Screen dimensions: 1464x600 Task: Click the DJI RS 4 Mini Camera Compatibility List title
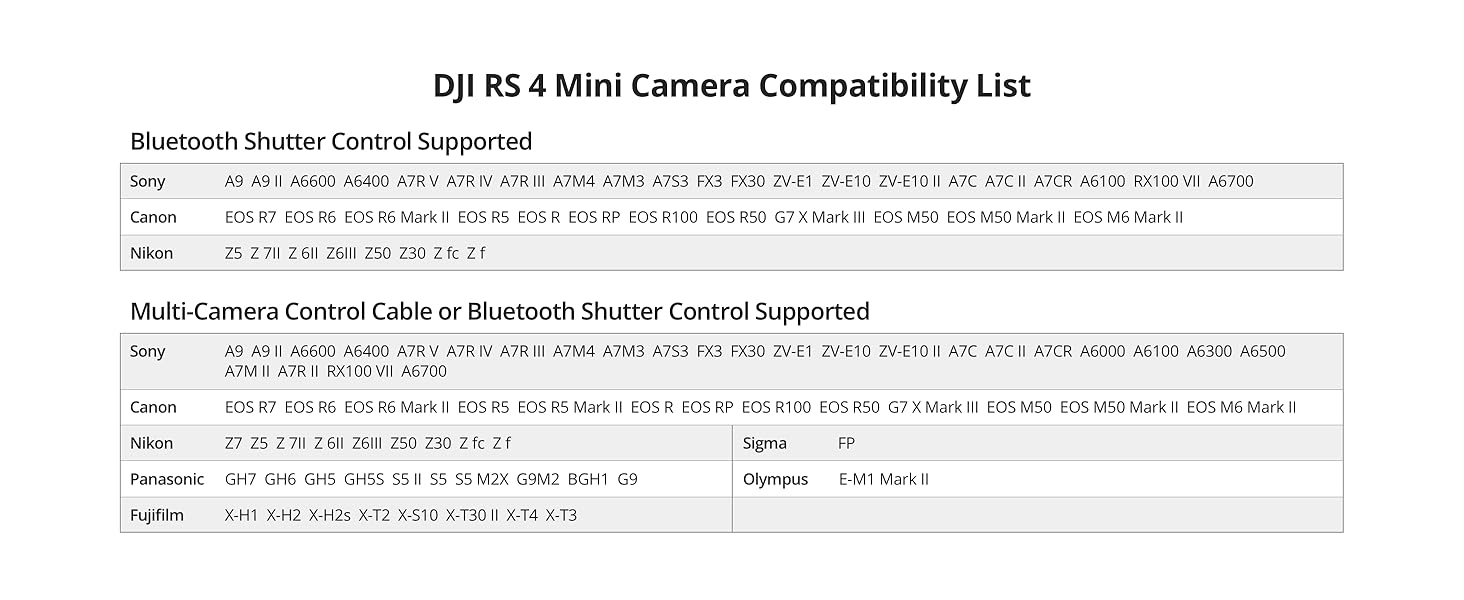pos(731,86)
